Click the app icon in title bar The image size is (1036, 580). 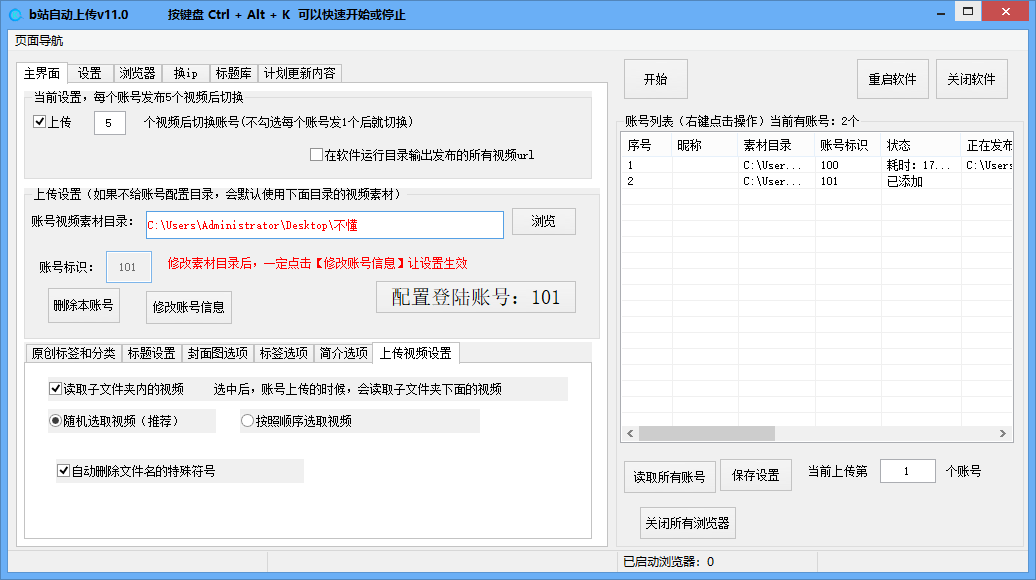click(15, 14)
